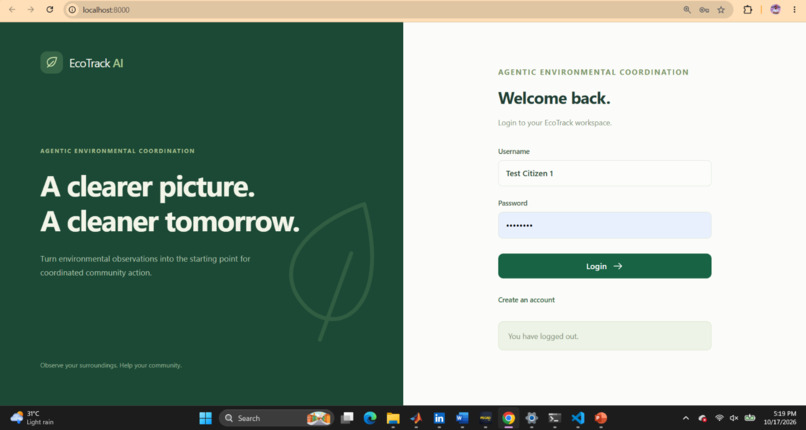Viewport: 806px width, 430px height.
Task: Open the terminal app from the taskbar
Action: (554, 418)
